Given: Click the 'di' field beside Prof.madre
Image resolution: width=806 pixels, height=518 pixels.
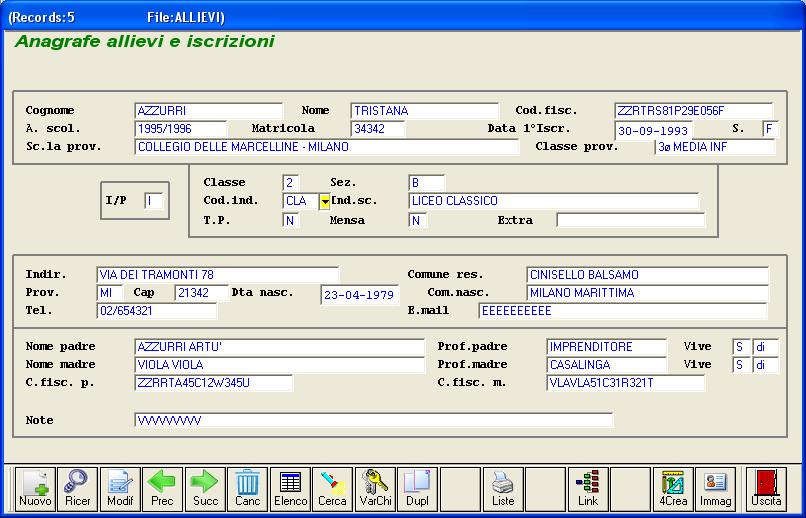Looking at the screenshot, I should (766, 365).
